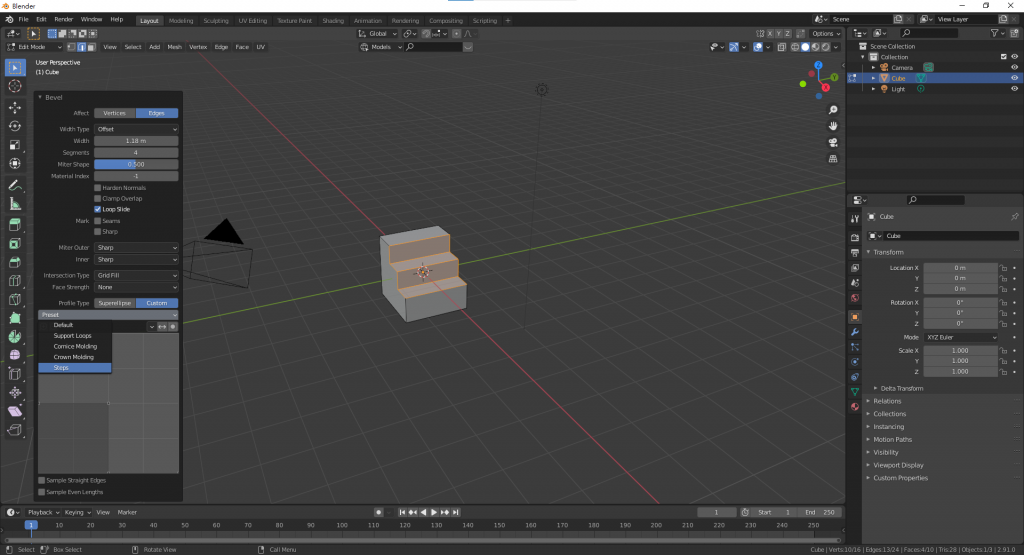Open the Intersection Type Grid Fill dropdown
The width and height of the screenshot is (1024, 555).
click(x=136, y=276)
